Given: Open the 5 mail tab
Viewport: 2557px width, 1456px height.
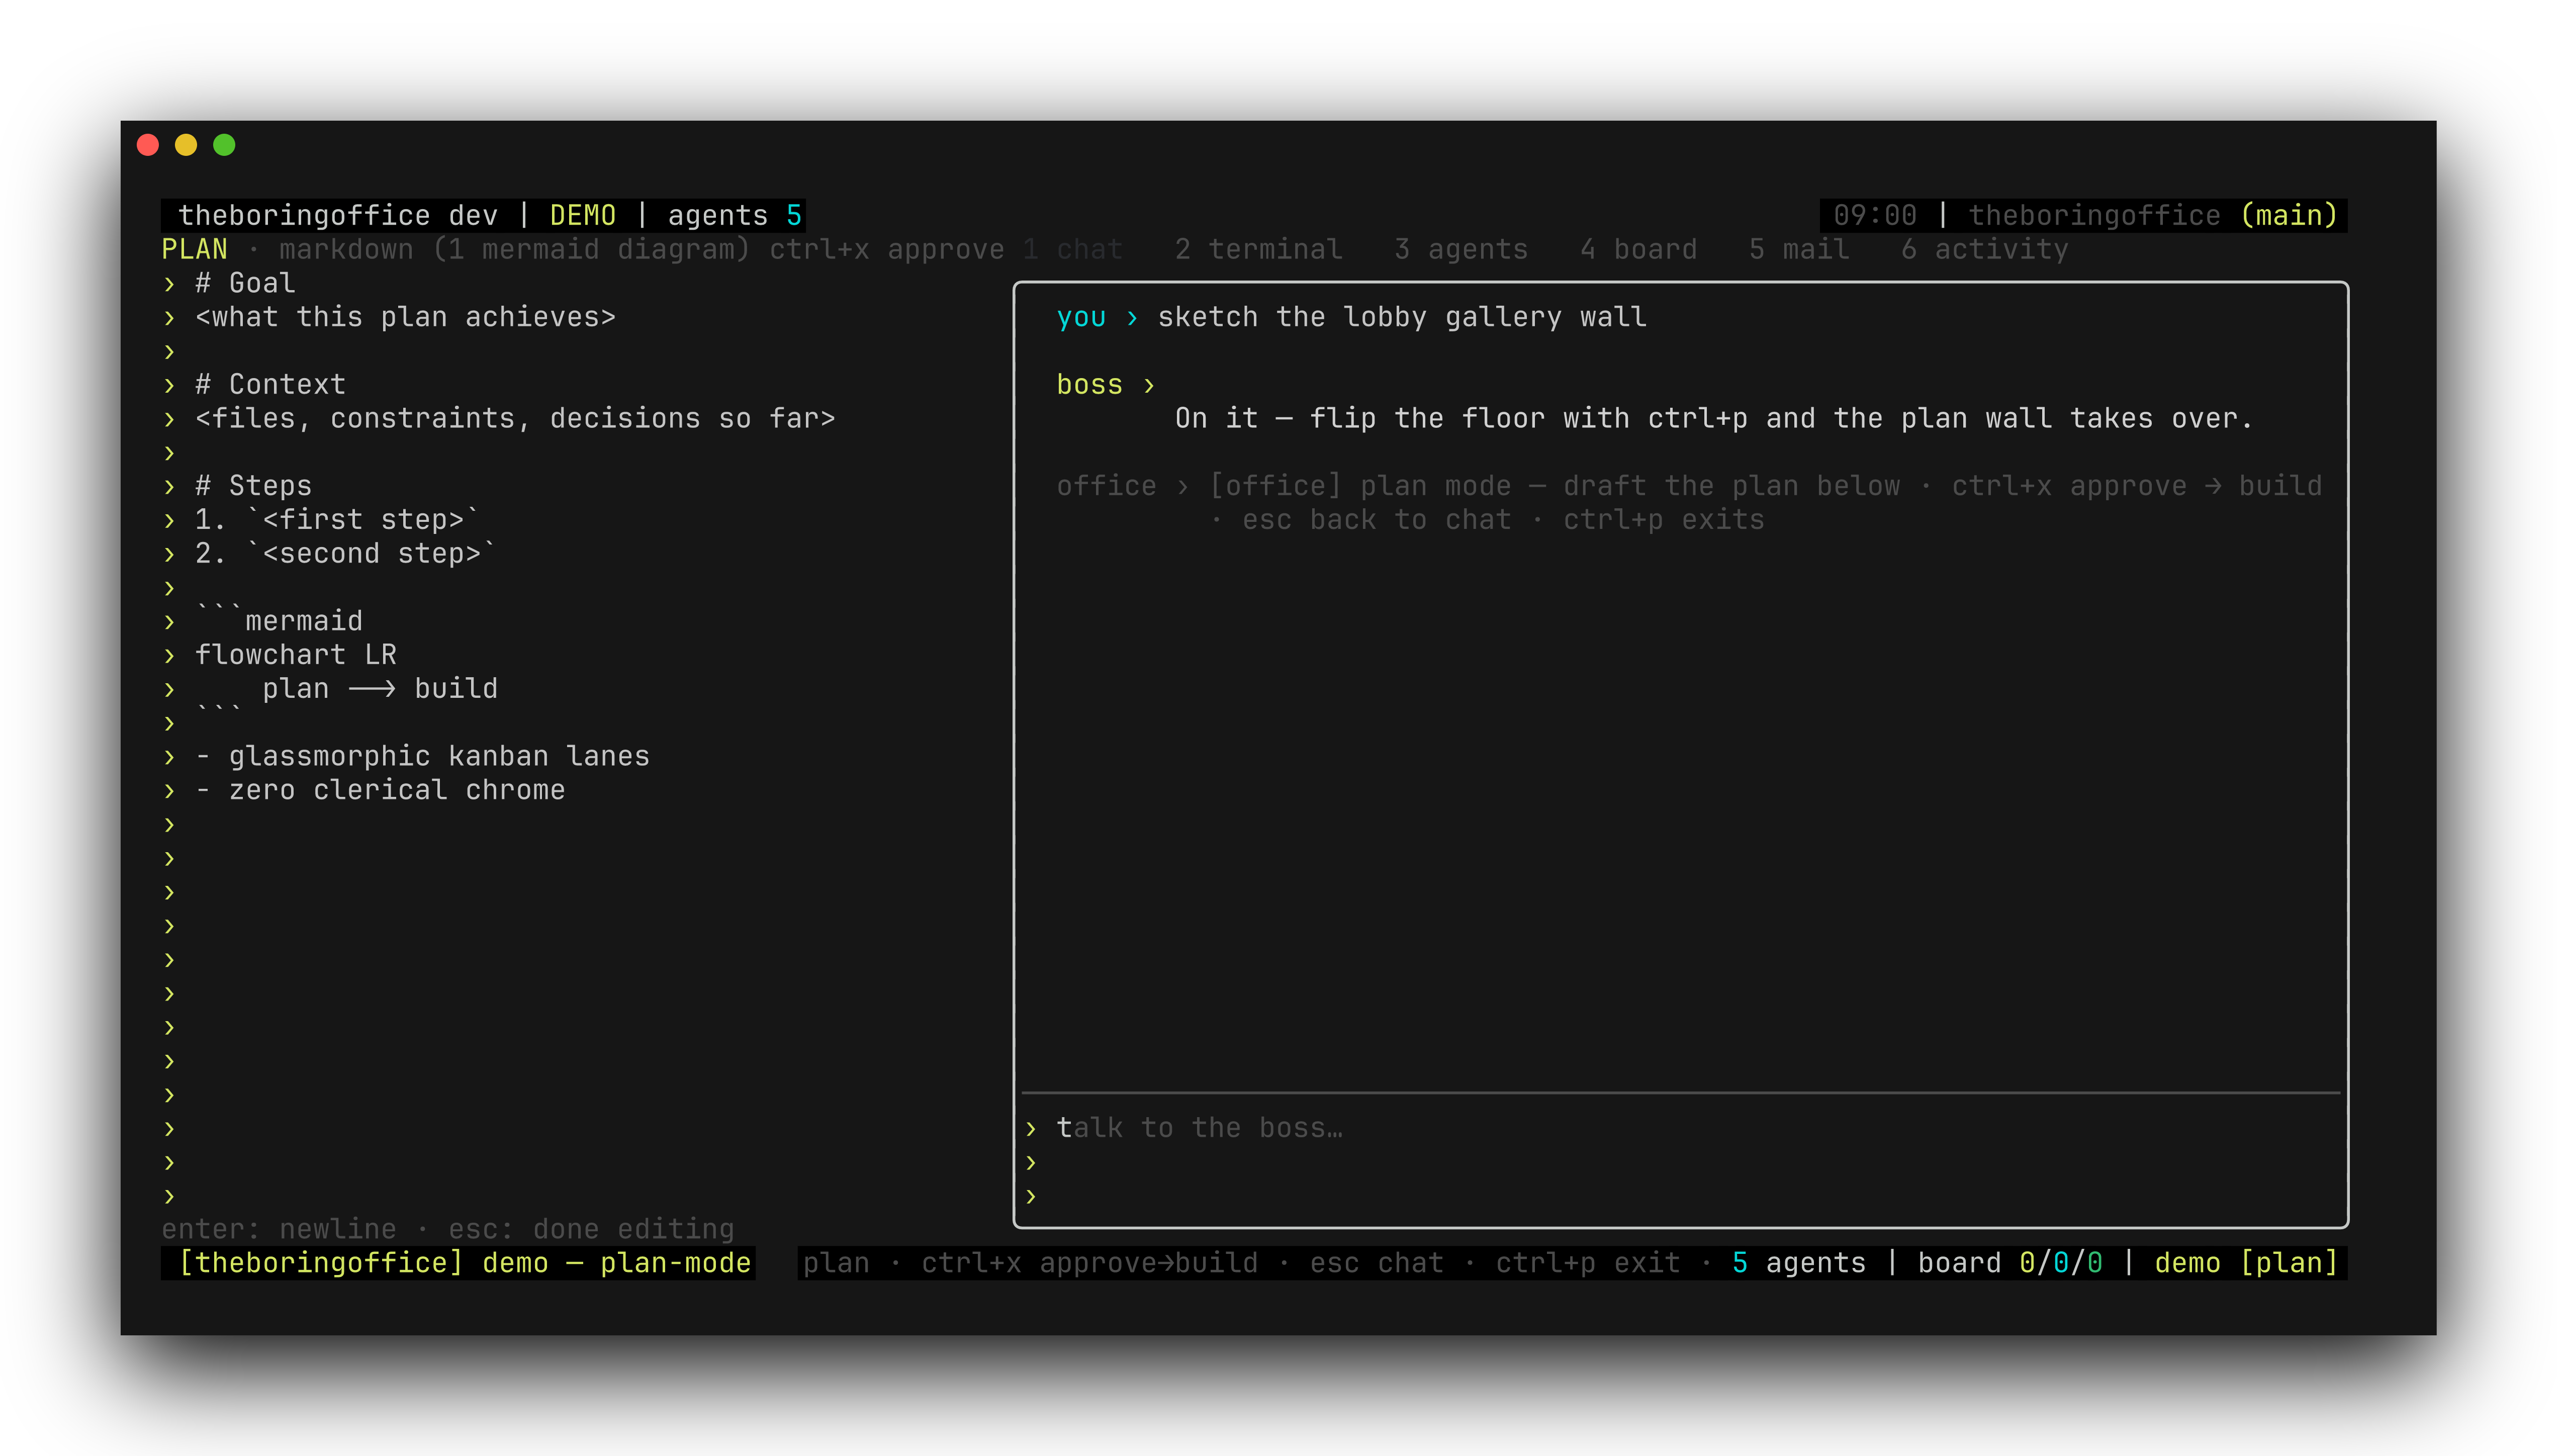Looking at the screenshot, I should (x=1799, y=249).
